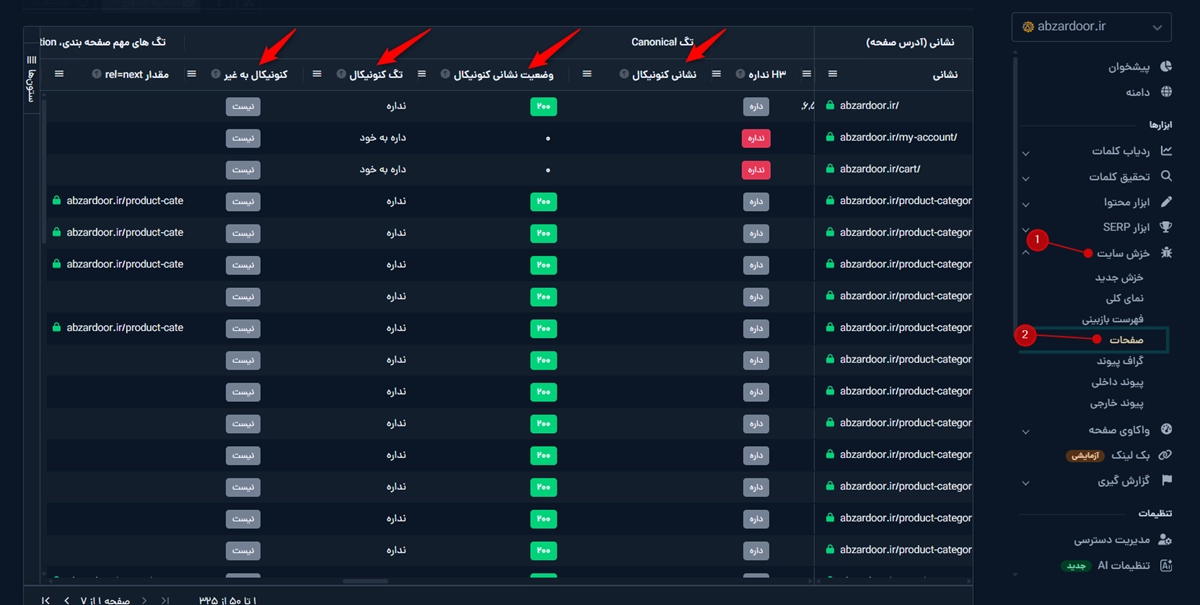This screenshot has width=1200, height=605.
Task: Open column menu for تگ کنونیکال
Action: coord(318,74)
